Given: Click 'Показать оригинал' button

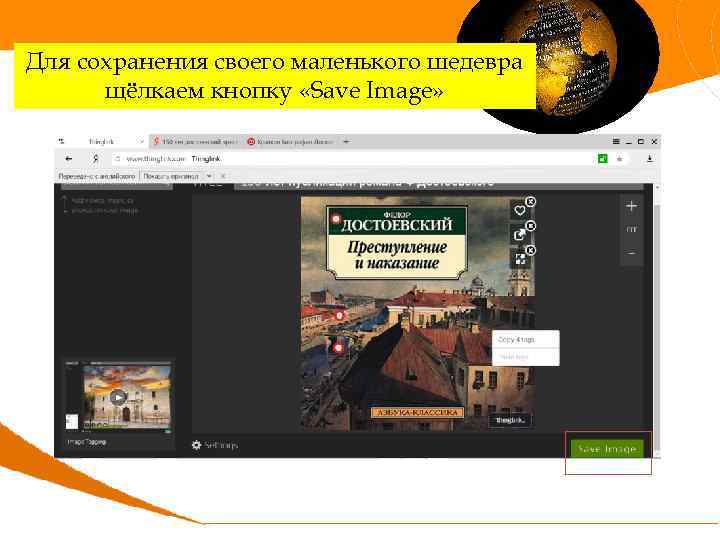Looking at the screenshot, I should point(171,176).
